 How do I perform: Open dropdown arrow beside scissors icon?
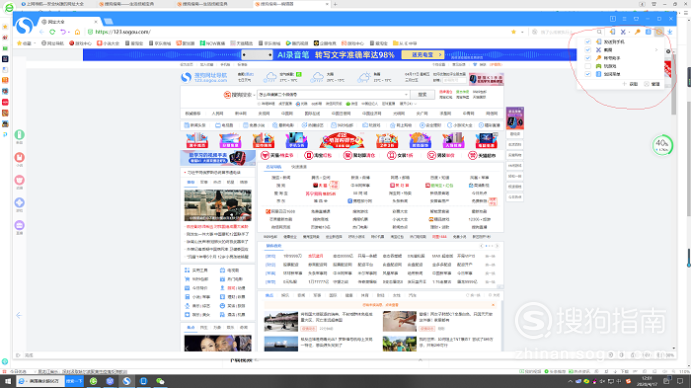point(629,32)
